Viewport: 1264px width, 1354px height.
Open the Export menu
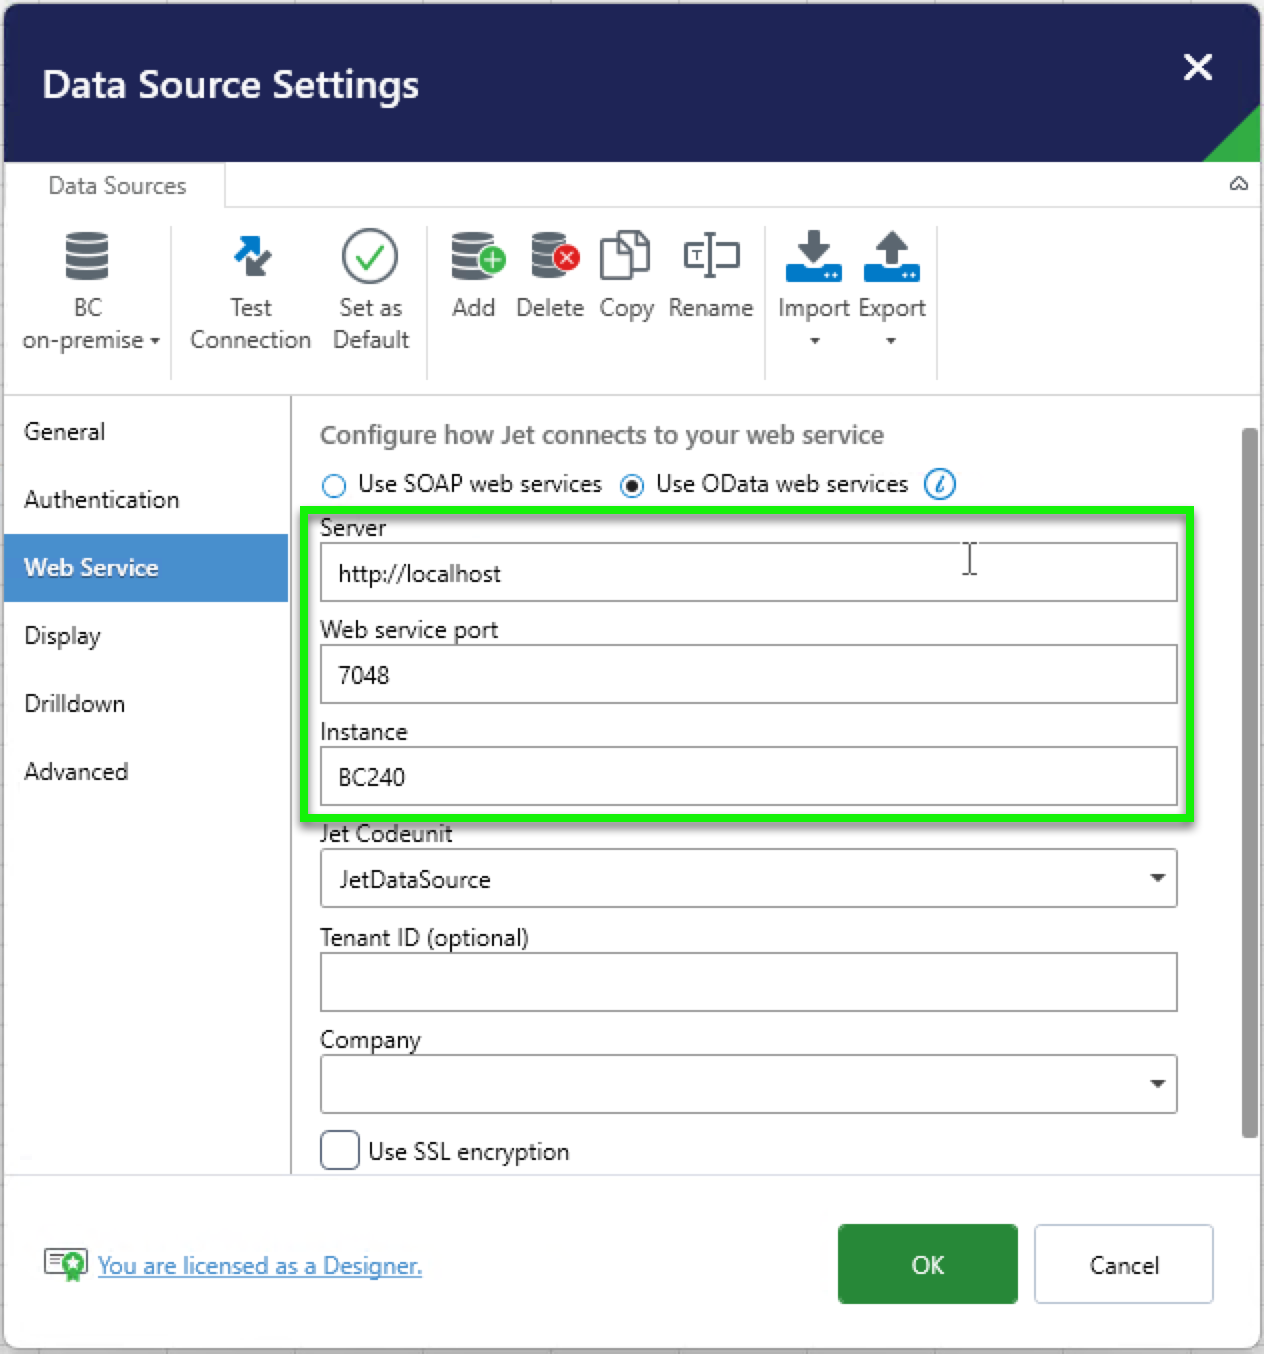pyautogui.click(x=891, y=289)
